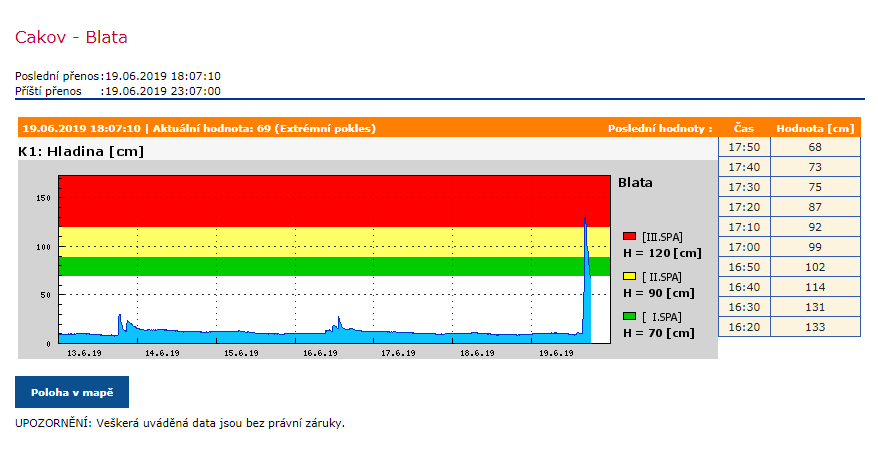Click the 'H = 90 [cm]' legend text
Viewport: 878px width, 475px height.
click(x=658, y=293)
